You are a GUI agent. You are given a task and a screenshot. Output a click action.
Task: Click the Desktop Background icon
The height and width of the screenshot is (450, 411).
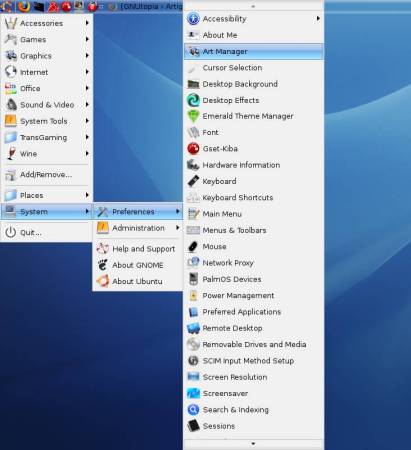click(x=193, y=84)
